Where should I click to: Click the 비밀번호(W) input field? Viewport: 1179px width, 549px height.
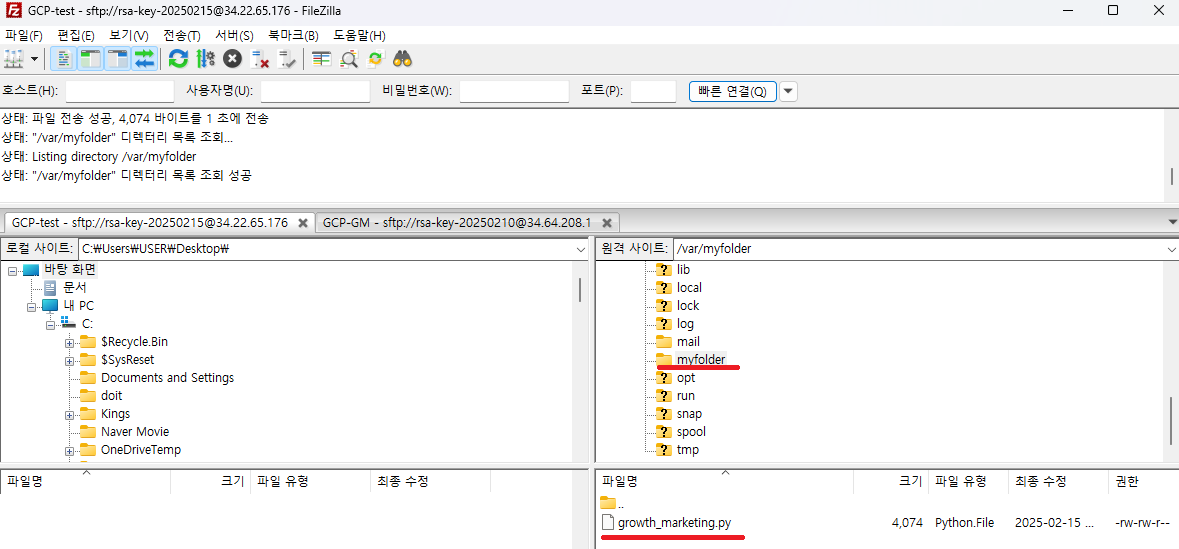[514, 92]
